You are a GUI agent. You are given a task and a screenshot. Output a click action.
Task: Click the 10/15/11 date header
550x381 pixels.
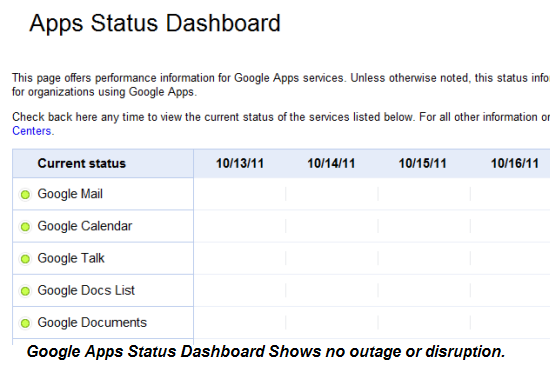tap(423, 163)
